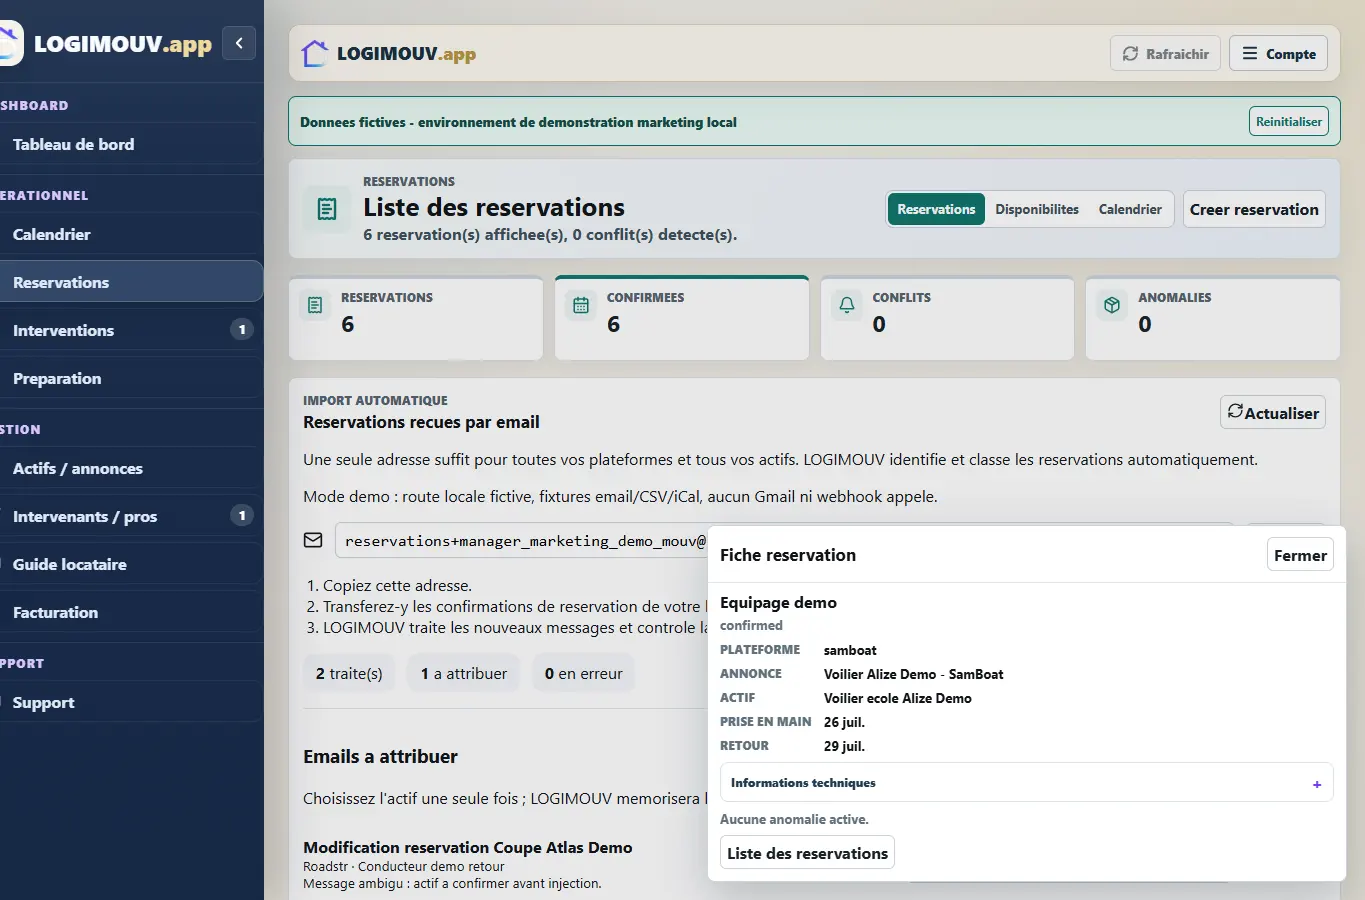Viewport: 1365px width, 900px height.
Task: Click the reservations email address field
Action: tap(521, 541)
